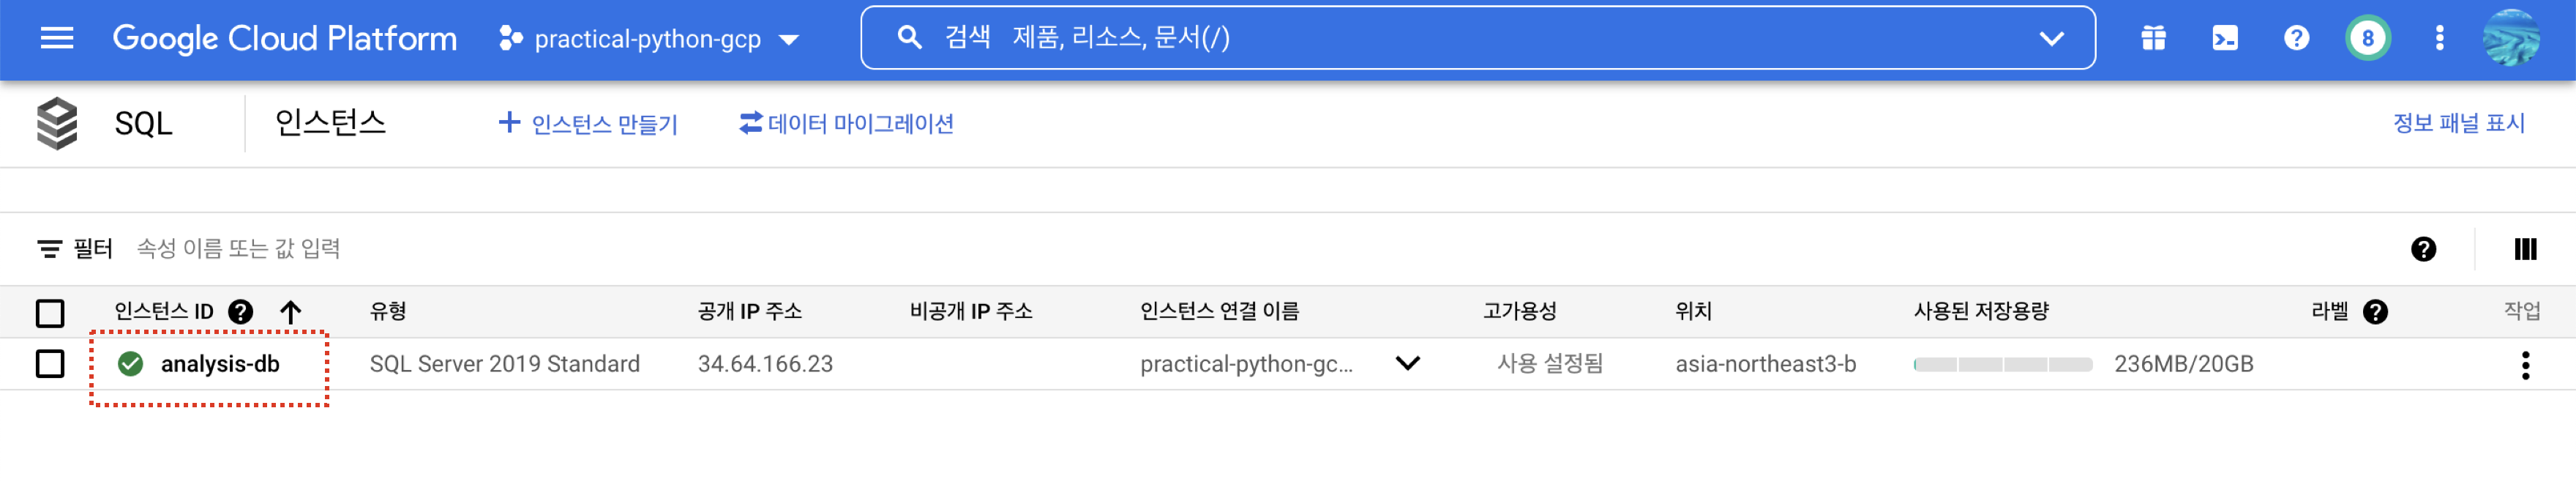
Task: Open the column display options icon
Action: tap(2525, 249)
